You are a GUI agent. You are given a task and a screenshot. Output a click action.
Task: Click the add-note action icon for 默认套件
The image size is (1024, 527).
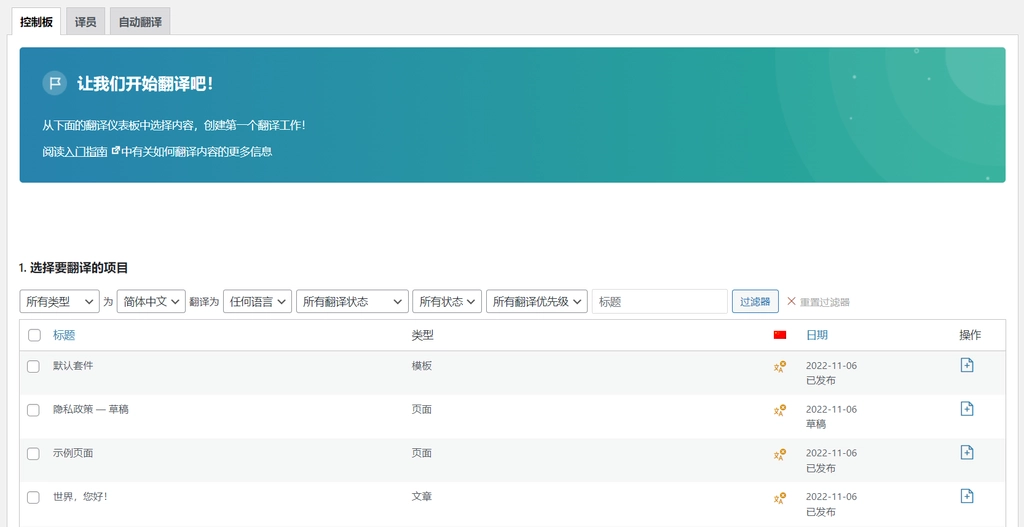click(x=966, y=365)
